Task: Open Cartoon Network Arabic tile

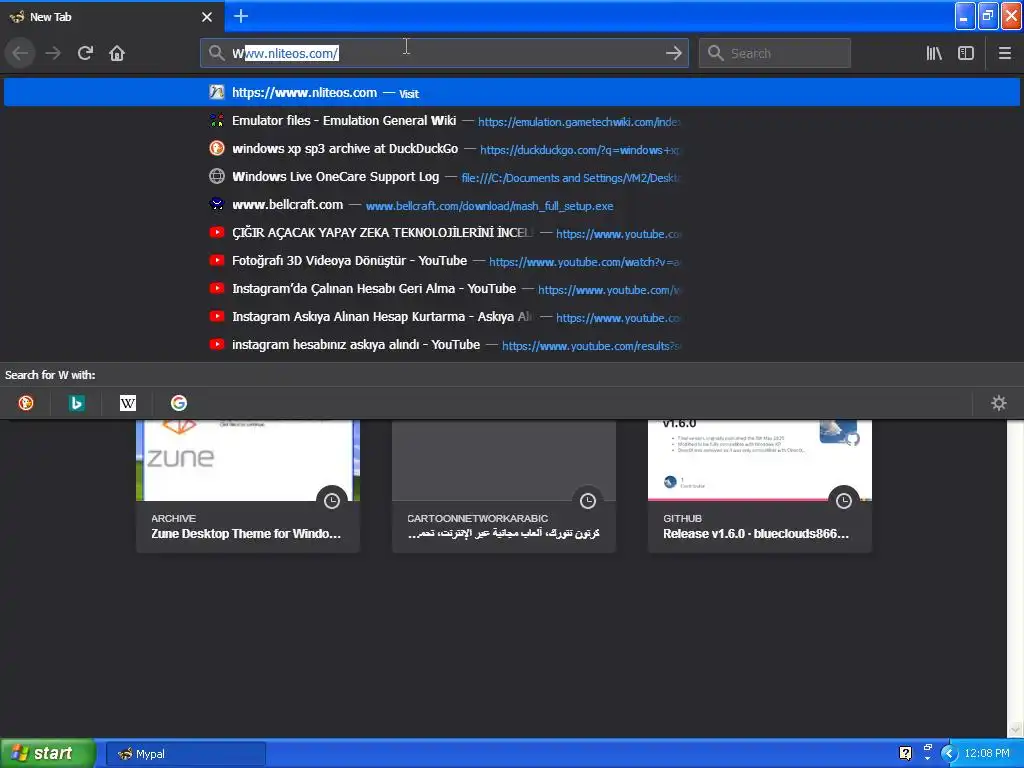Action: click(504, 487)
